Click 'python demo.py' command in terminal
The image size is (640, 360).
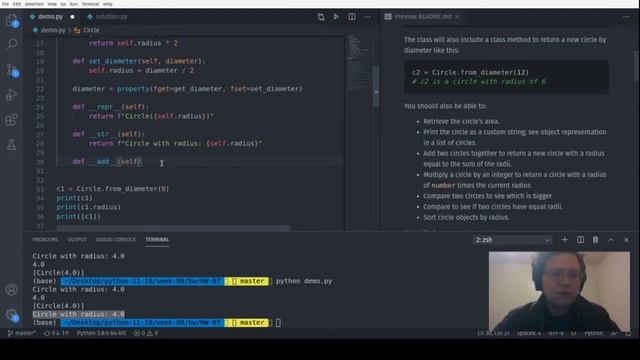pos(304,281)
